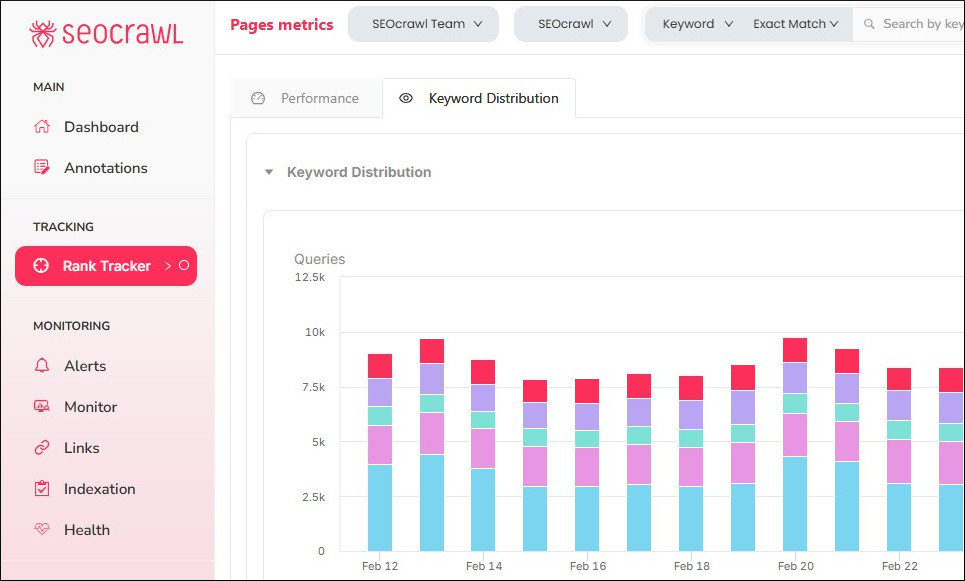This screenshot has height=581, width=965.
Task: Open the Pages metrics heading link
Action: [x=281, y=24]
